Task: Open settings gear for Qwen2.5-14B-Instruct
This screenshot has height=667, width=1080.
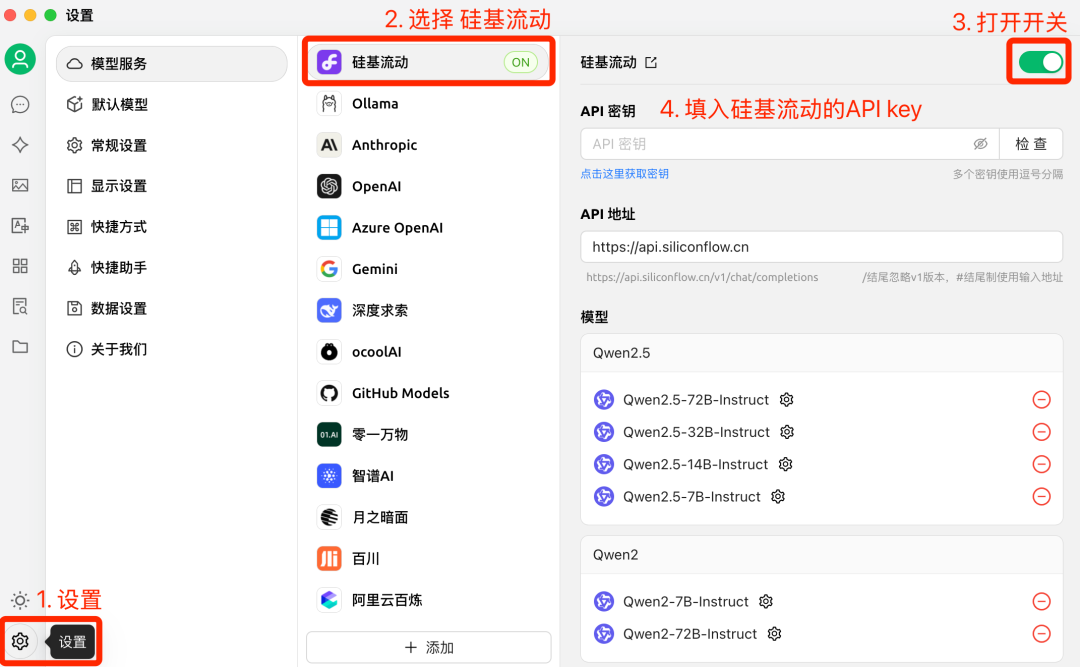Action: 785,464
